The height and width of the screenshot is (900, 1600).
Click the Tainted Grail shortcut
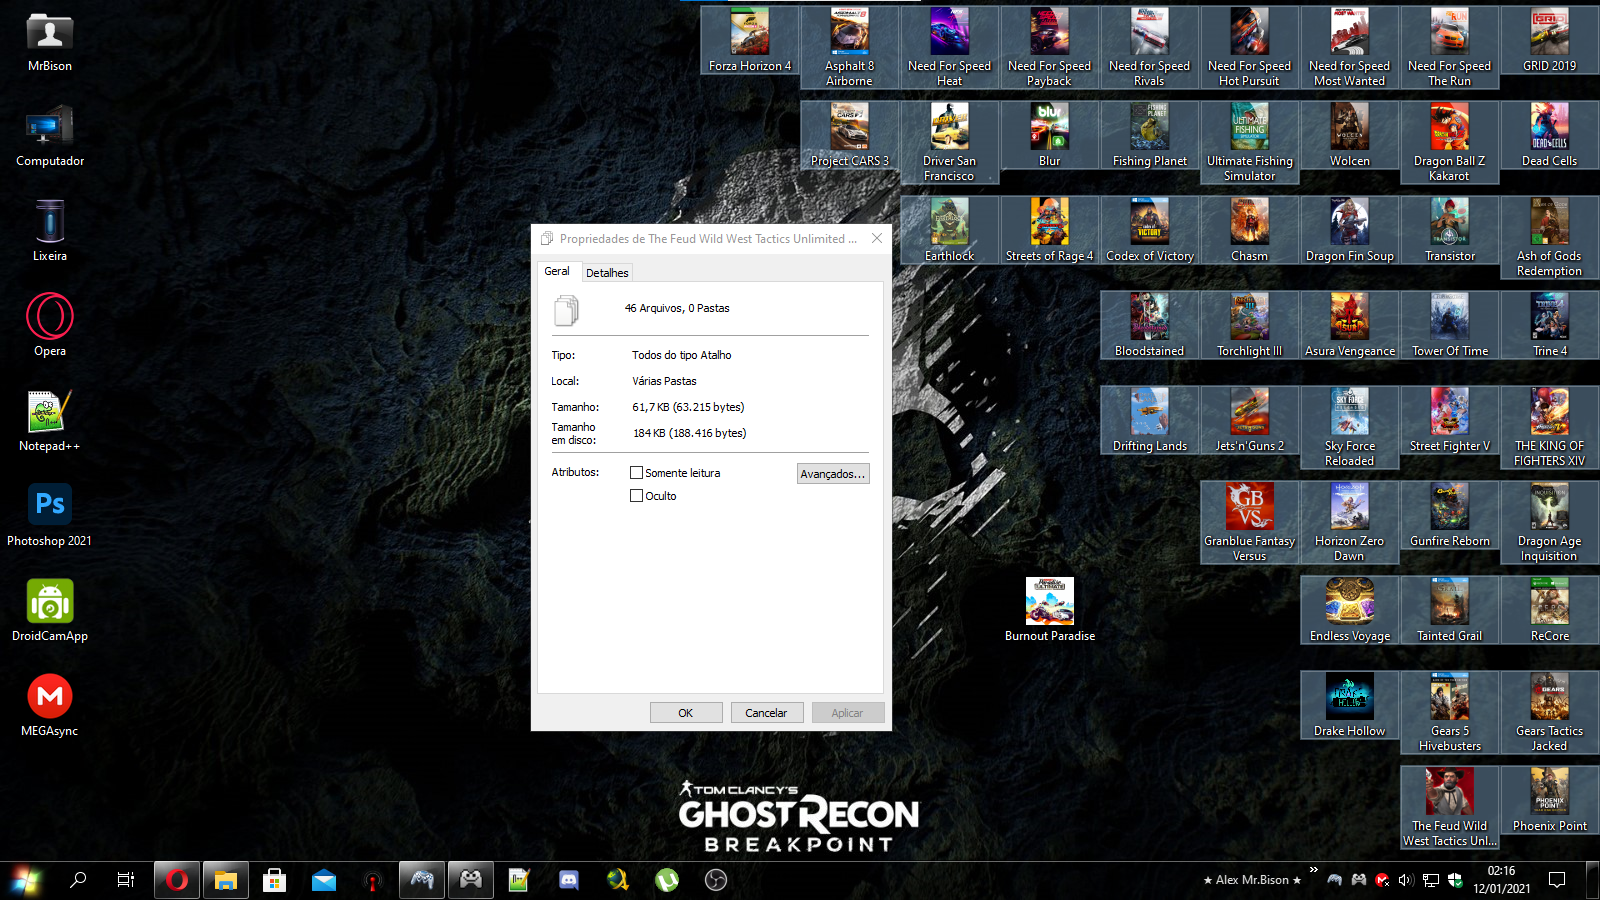click(1449, 611)
